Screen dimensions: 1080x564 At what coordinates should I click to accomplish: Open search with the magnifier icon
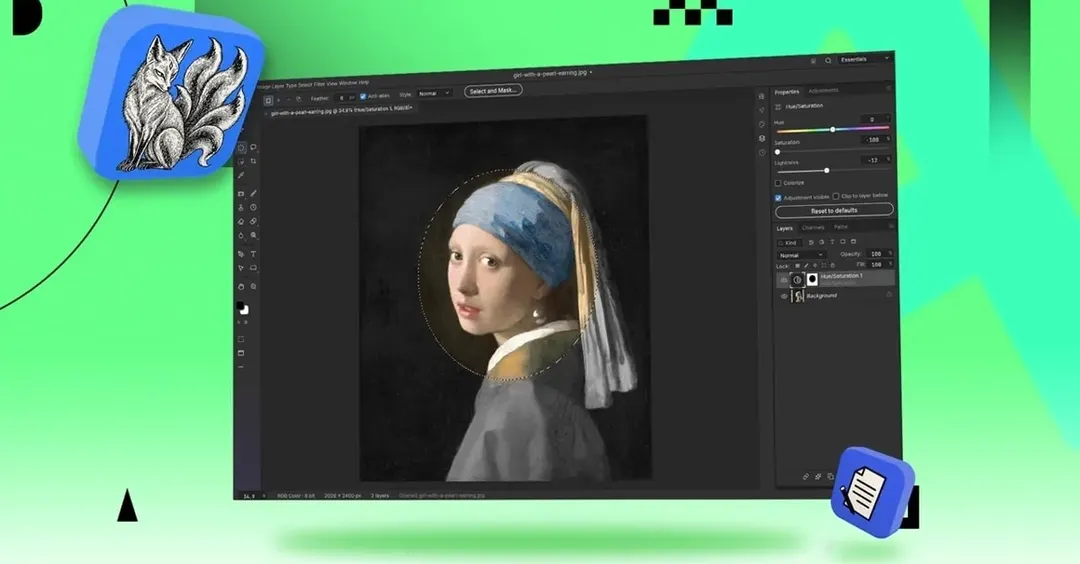tap(828, 61)
